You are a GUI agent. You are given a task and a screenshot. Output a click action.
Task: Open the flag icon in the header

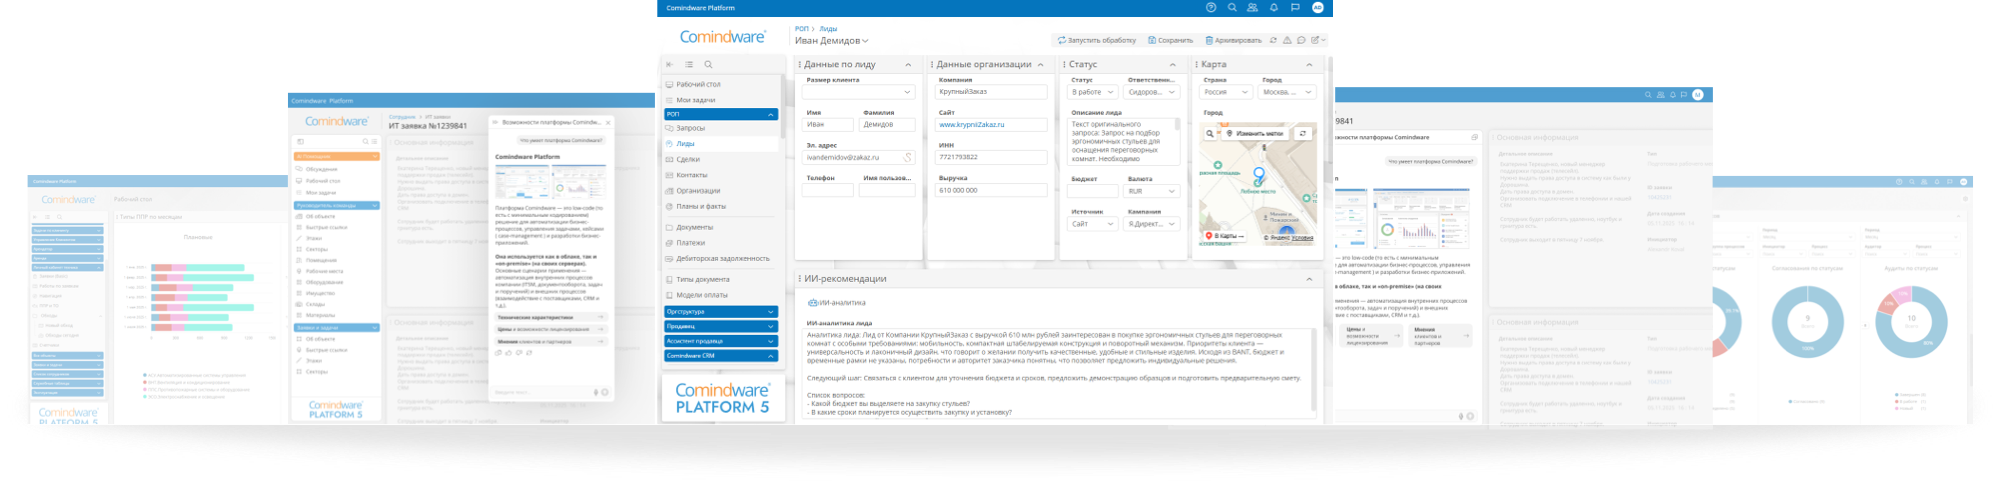[x=1295, y=8]
